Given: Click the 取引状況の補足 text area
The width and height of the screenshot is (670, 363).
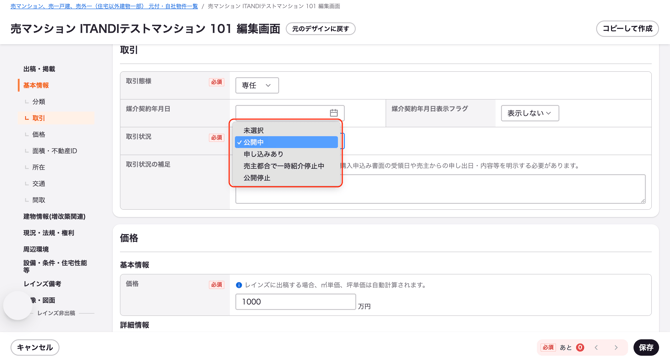Looking at the screenshot, I should [440, 189].
